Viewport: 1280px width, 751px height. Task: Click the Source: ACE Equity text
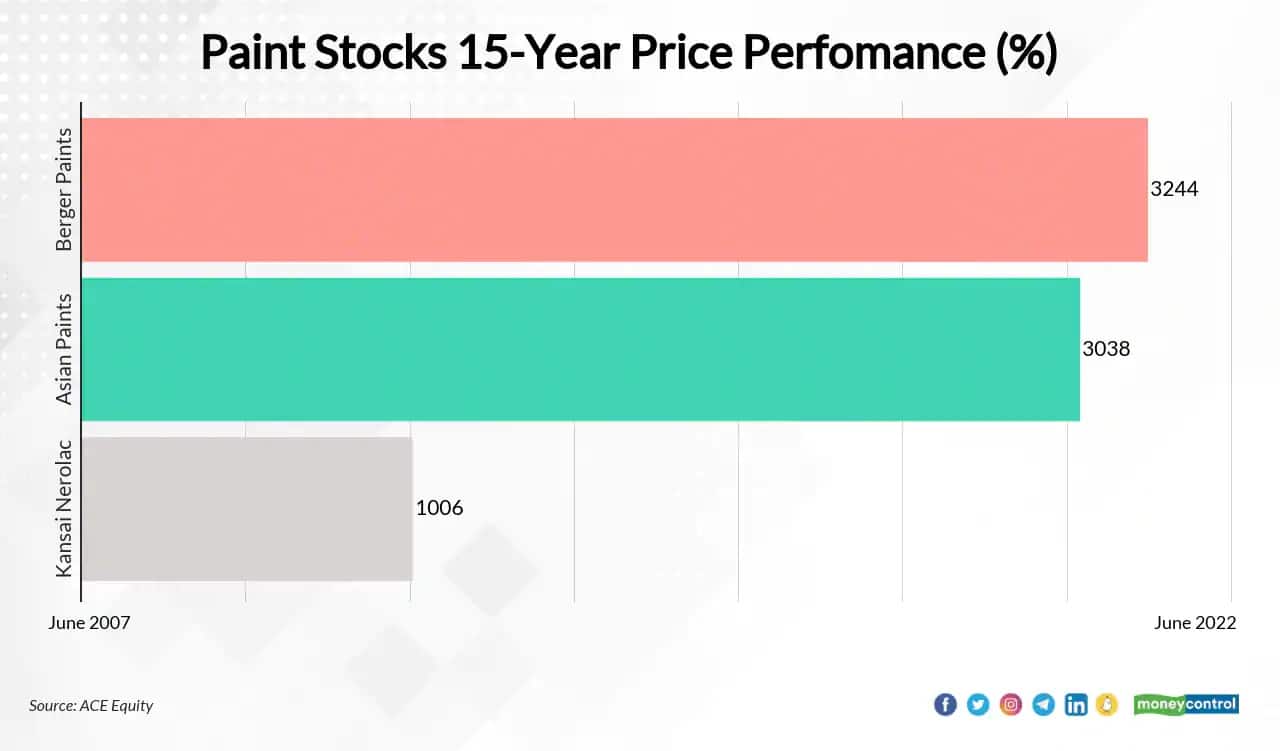(x=91, y=706)
